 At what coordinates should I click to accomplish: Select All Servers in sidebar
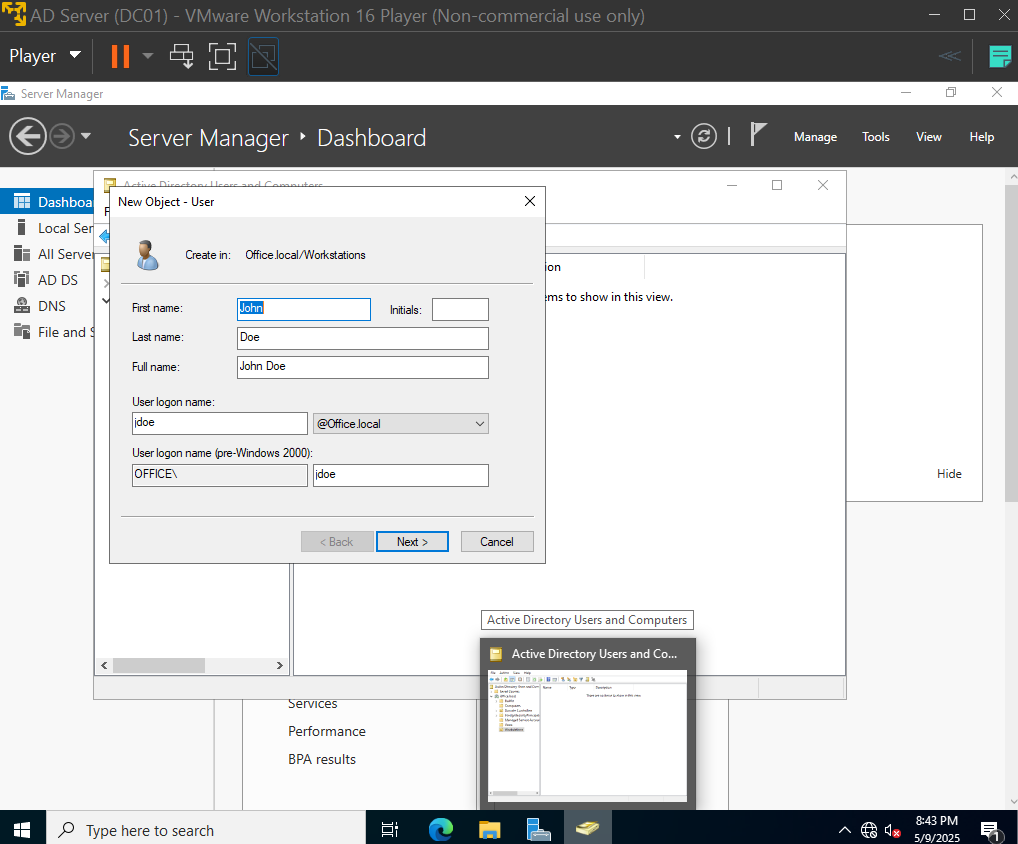[x=47, y=254]
